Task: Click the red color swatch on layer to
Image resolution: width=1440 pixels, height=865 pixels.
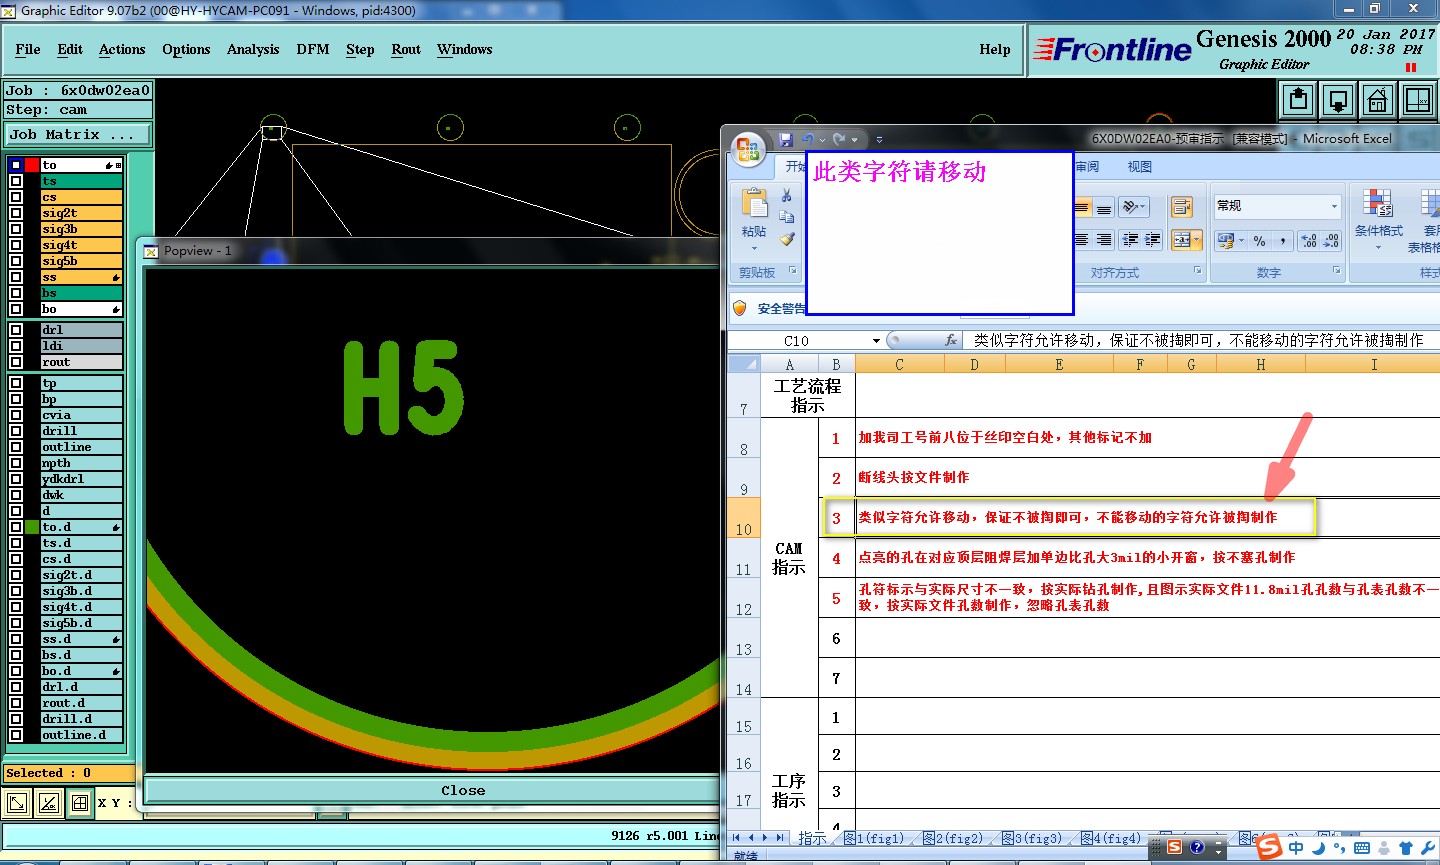Action: pos(32,165)
